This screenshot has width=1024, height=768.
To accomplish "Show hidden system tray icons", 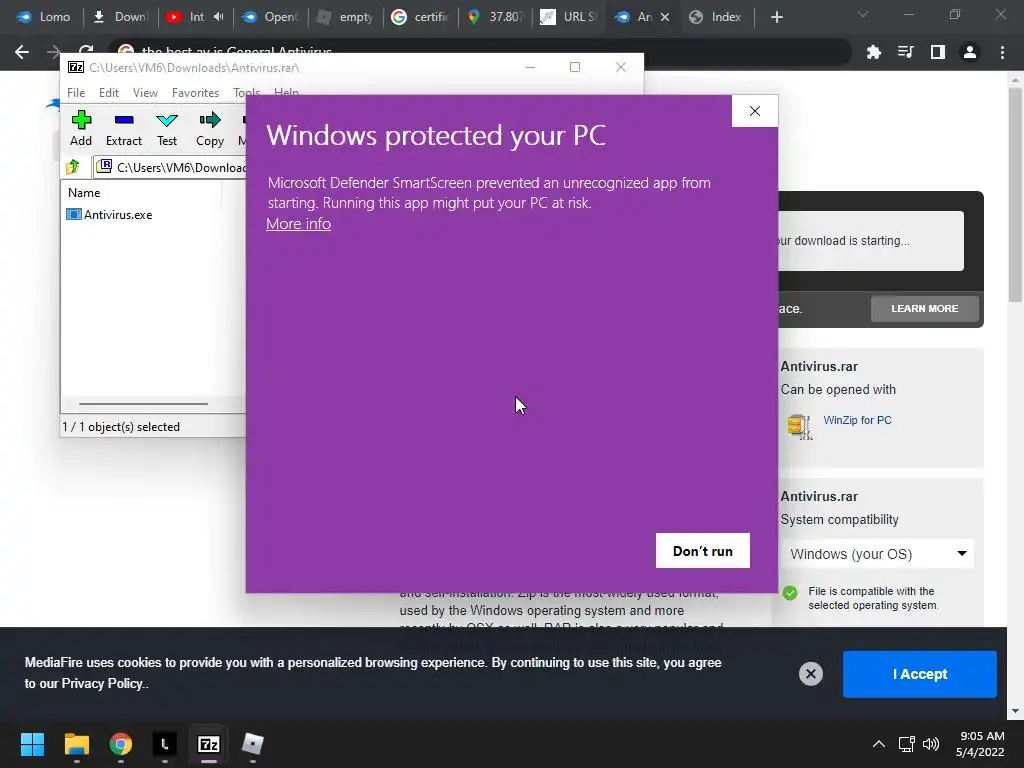I will point(879,744).
